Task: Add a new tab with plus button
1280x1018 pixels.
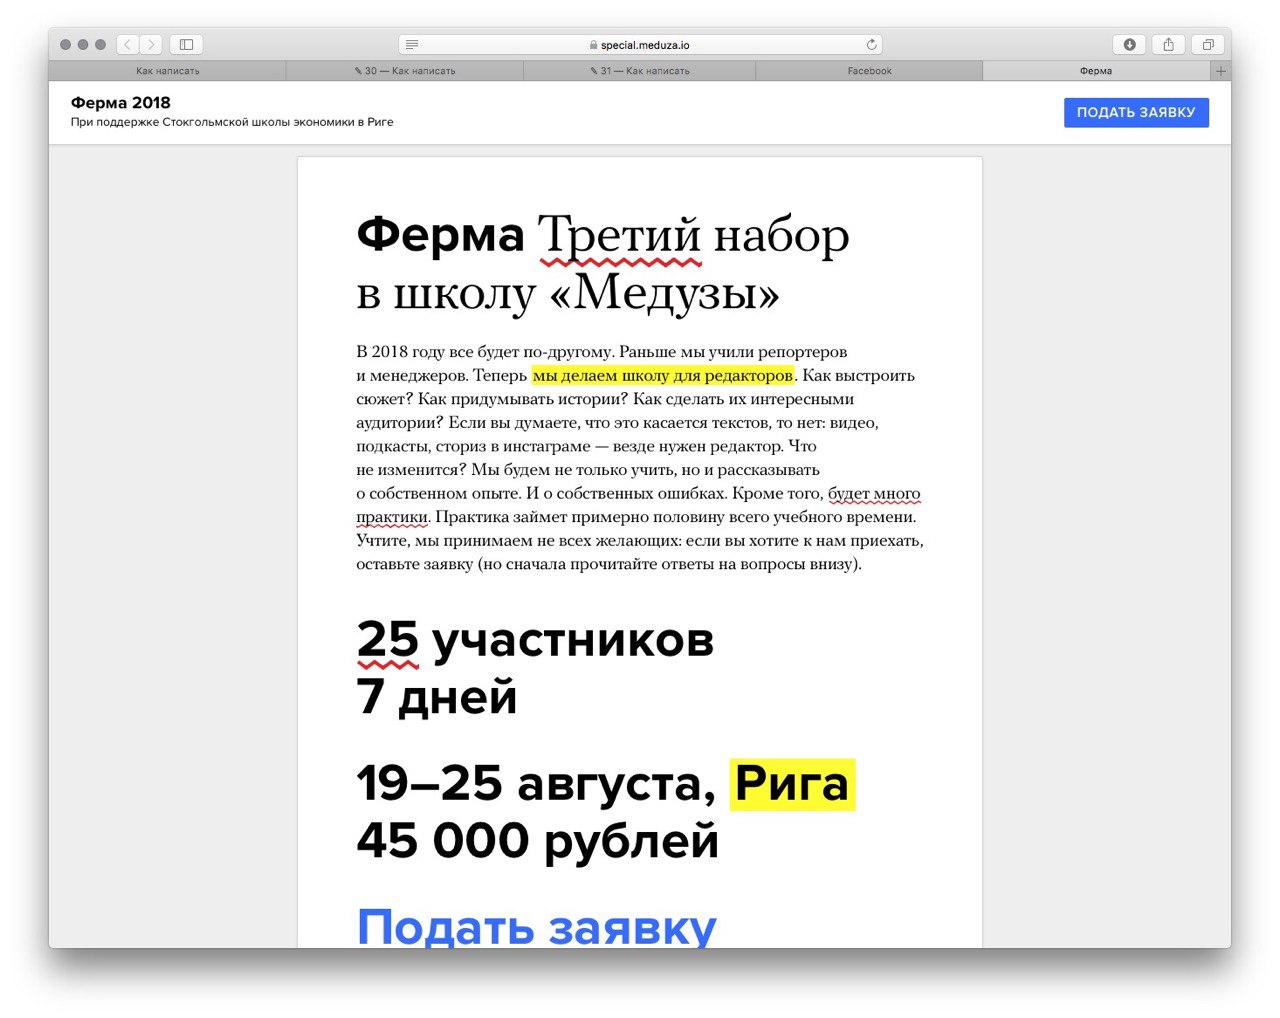Action: tap(1220, 71)
